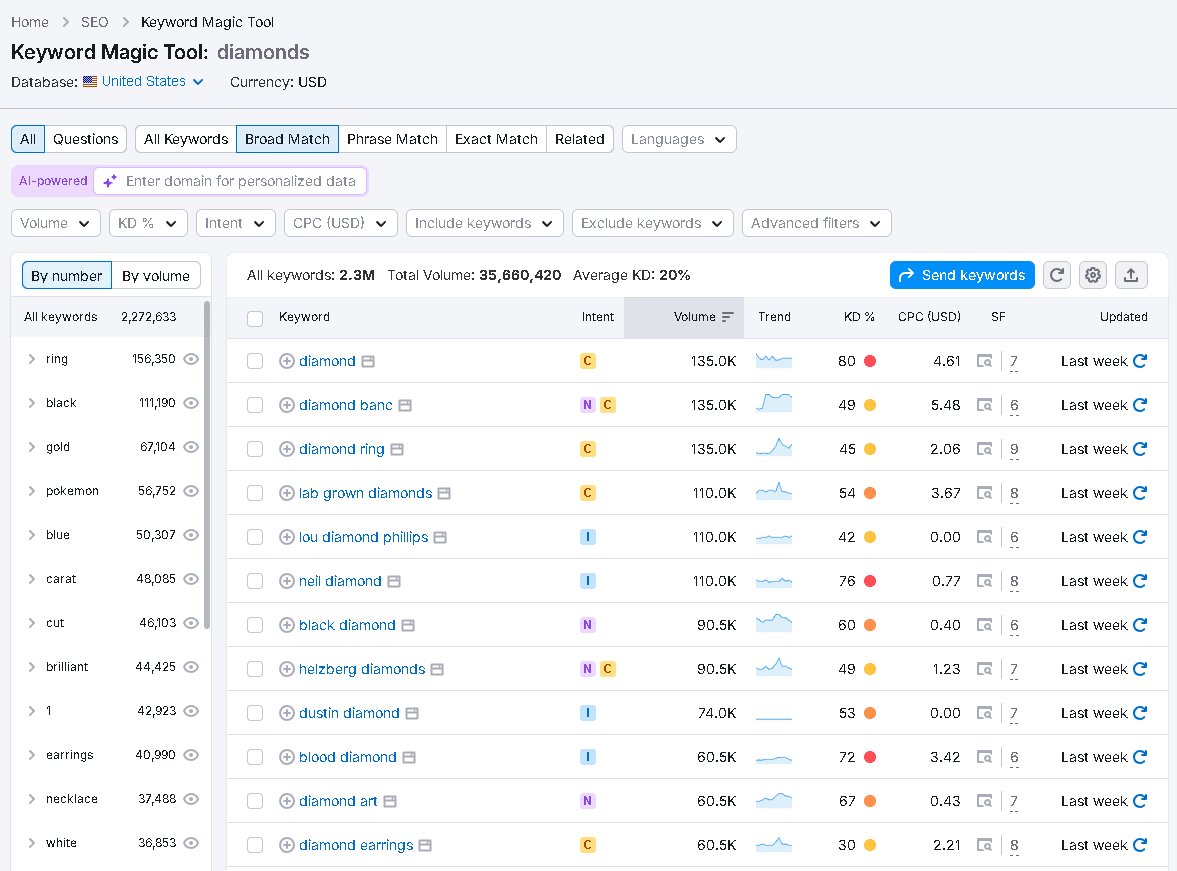The image size is (1177, 871).
Task: Check the 'diamond' row checkbox
Action: pos(255,361)
